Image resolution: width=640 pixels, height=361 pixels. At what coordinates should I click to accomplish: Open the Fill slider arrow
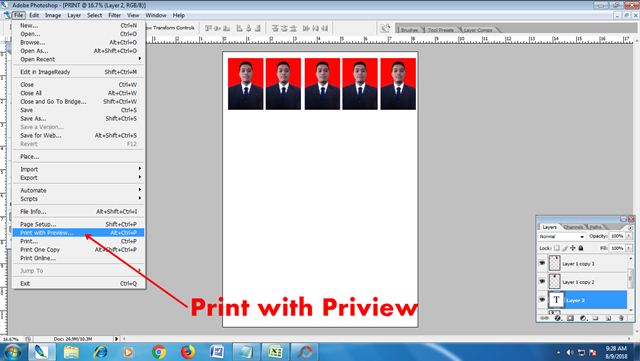(x=629, y=248)
